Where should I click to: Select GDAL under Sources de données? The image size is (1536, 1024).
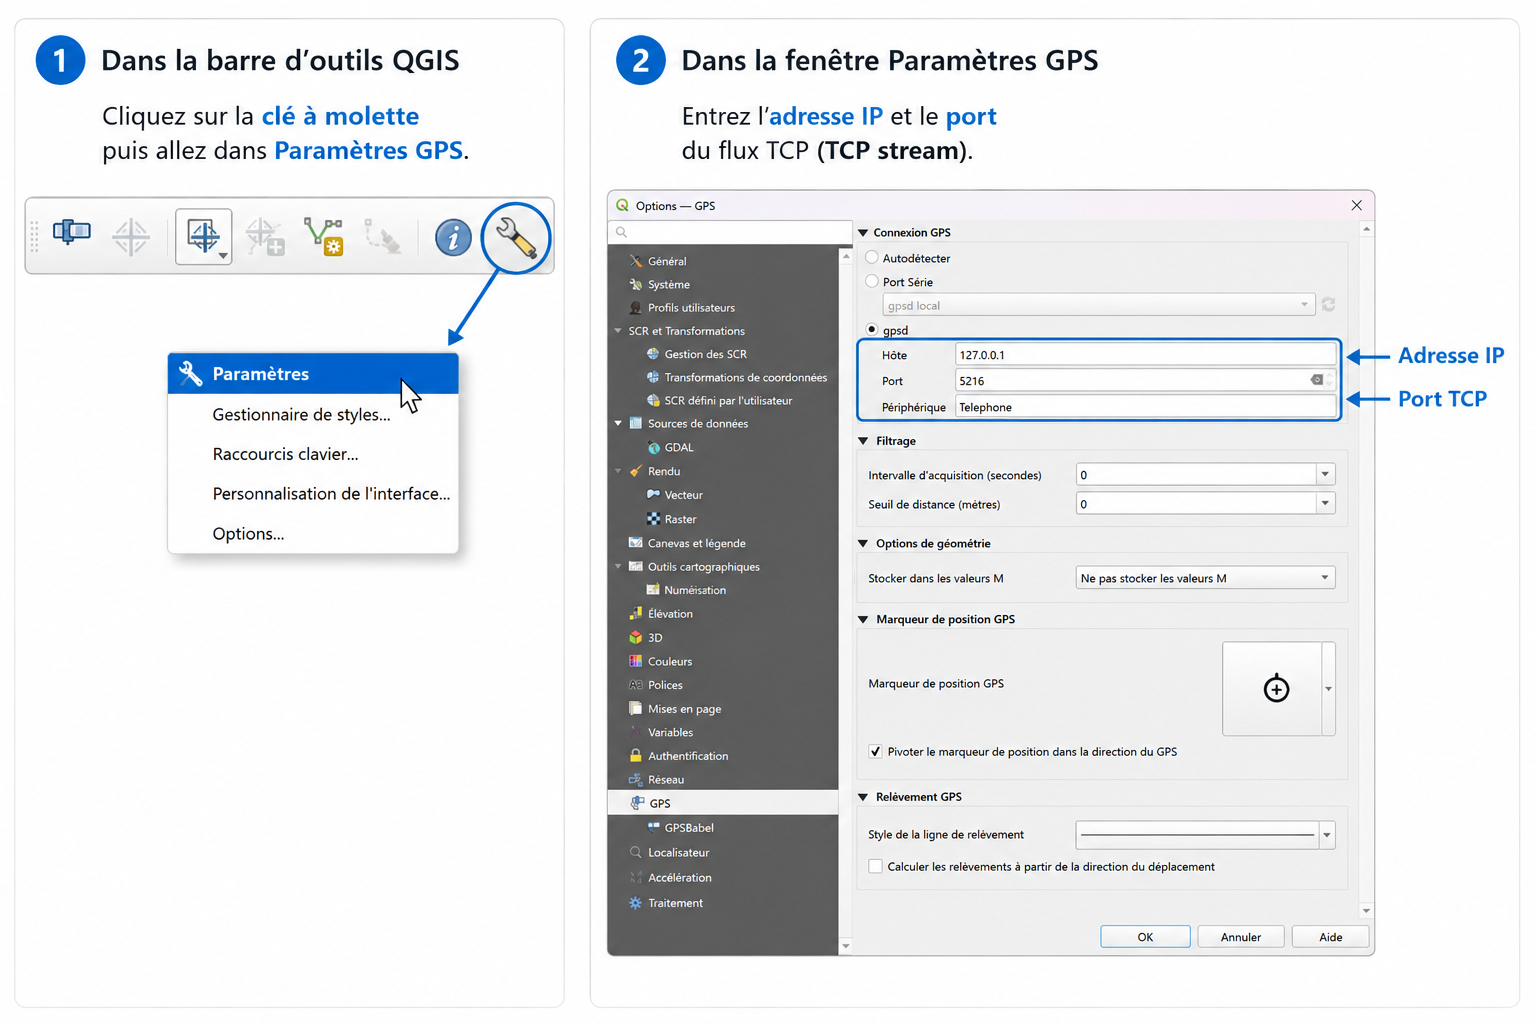(x=678, y=448)
